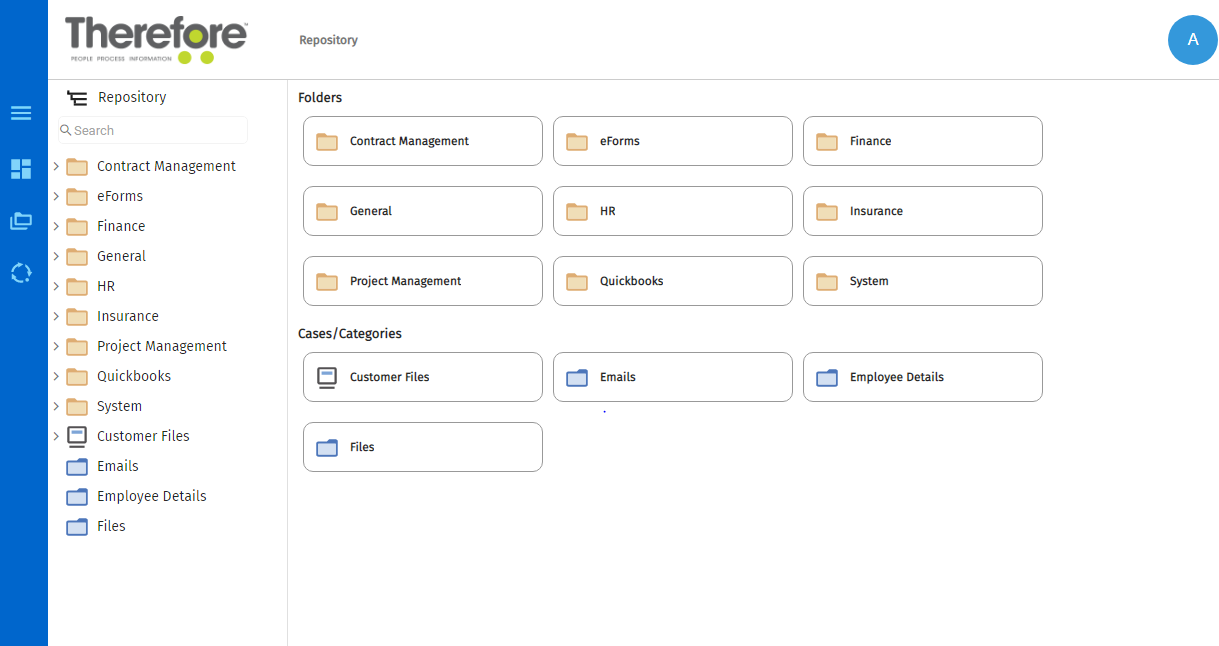Open the Insurance folder tile

922,211
